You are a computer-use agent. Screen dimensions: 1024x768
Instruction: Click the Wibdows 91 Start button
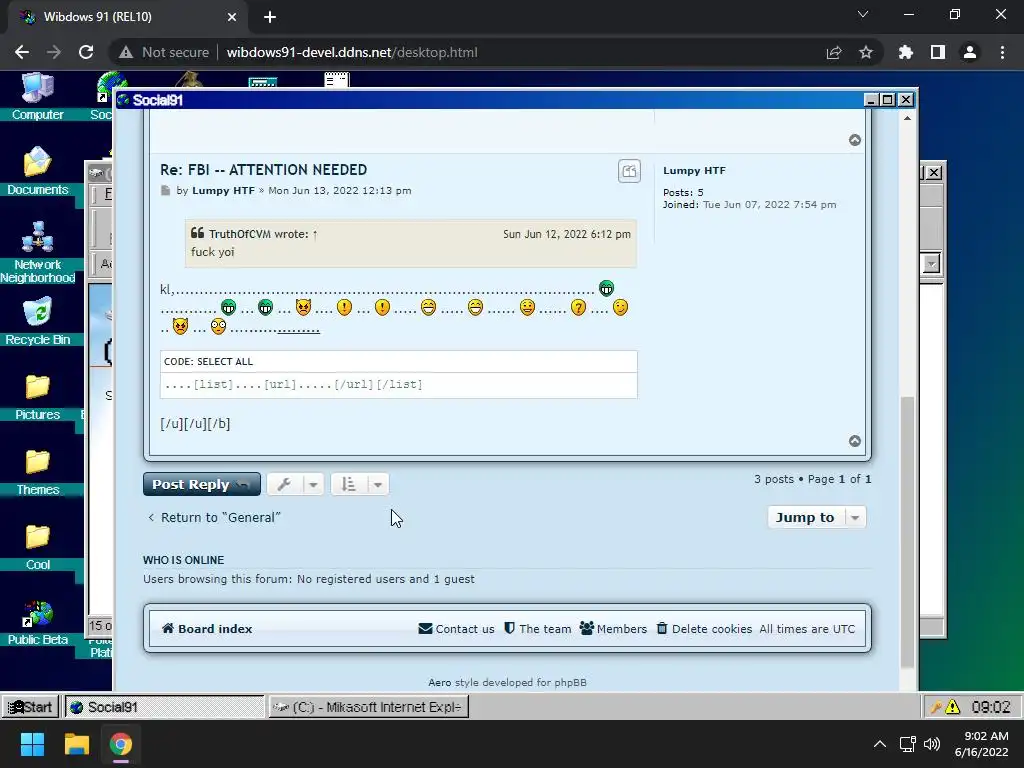coord(30,707)
